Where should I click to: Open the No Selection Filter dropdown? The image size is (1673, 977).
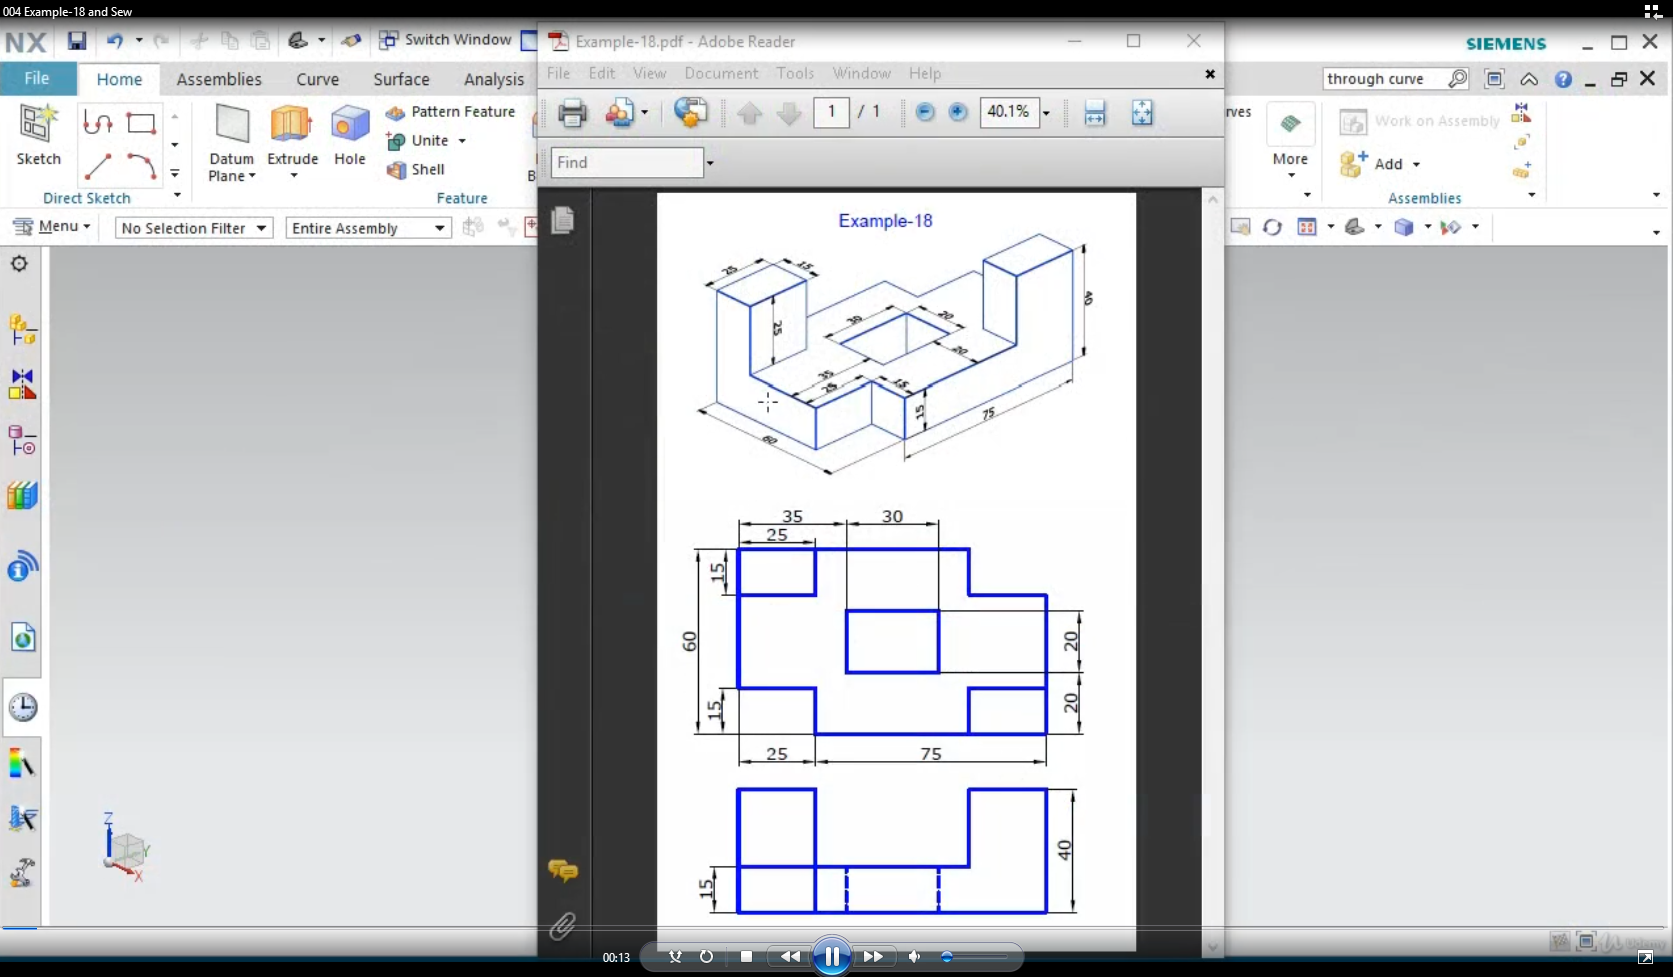pyautogui.click(x=194, y=228)
